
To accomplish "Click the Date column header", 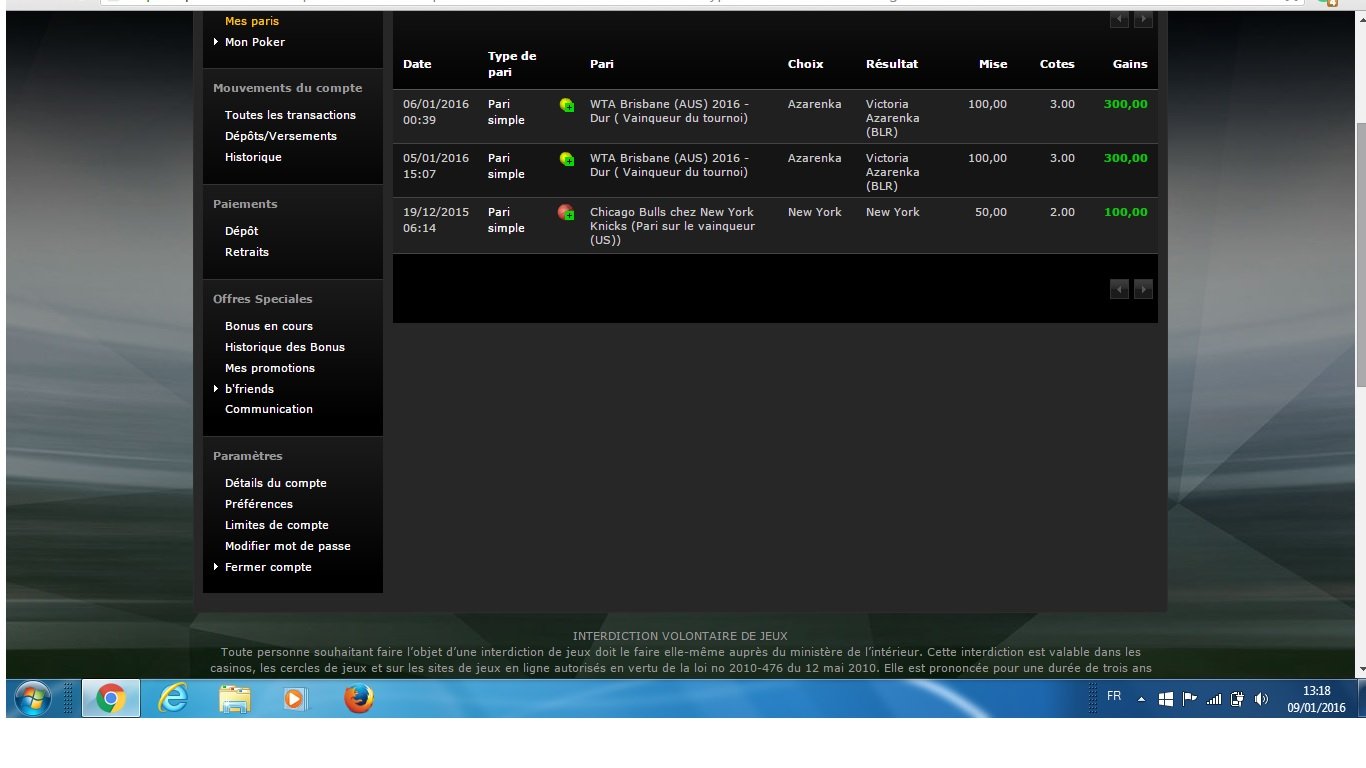I will pyautogui.click(x=417, y=64).
